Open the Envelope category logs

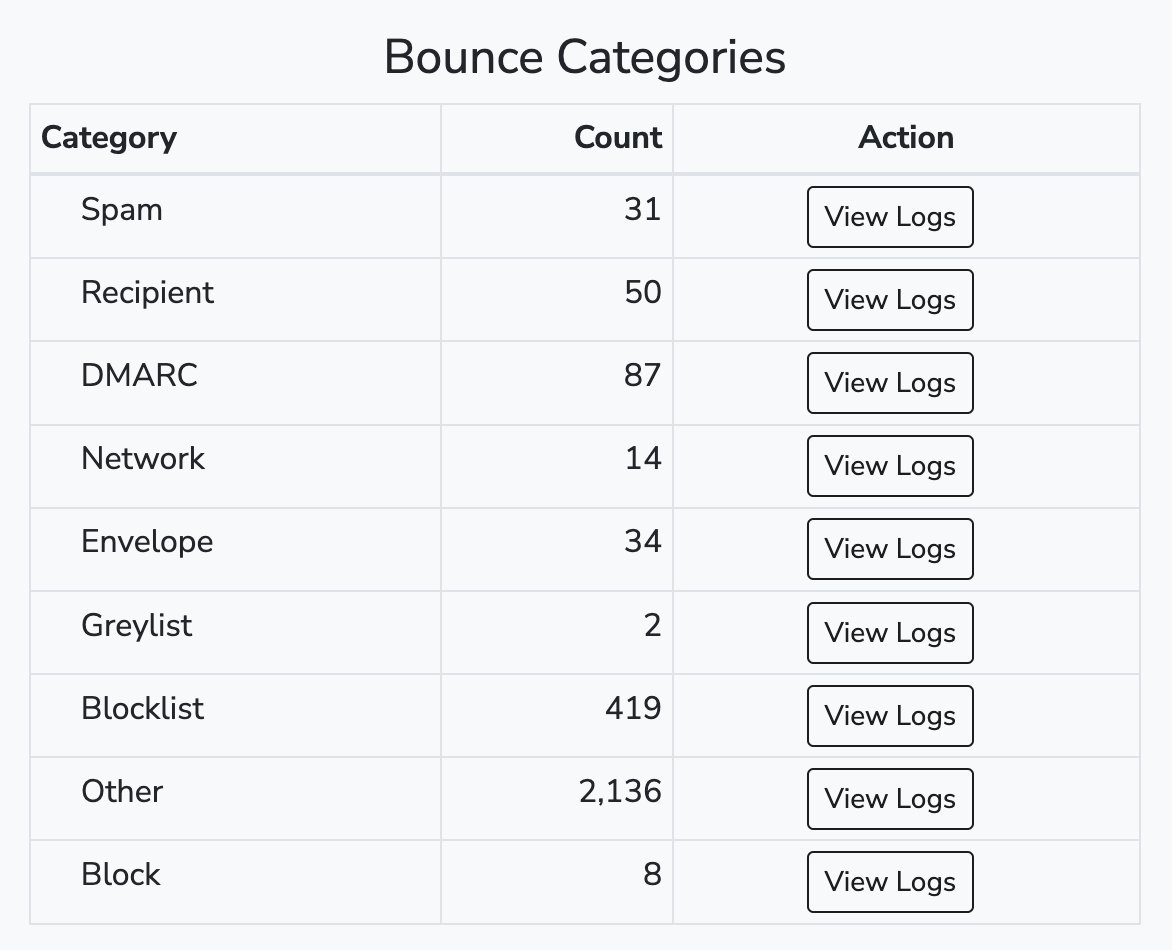(x=889, y=549)
